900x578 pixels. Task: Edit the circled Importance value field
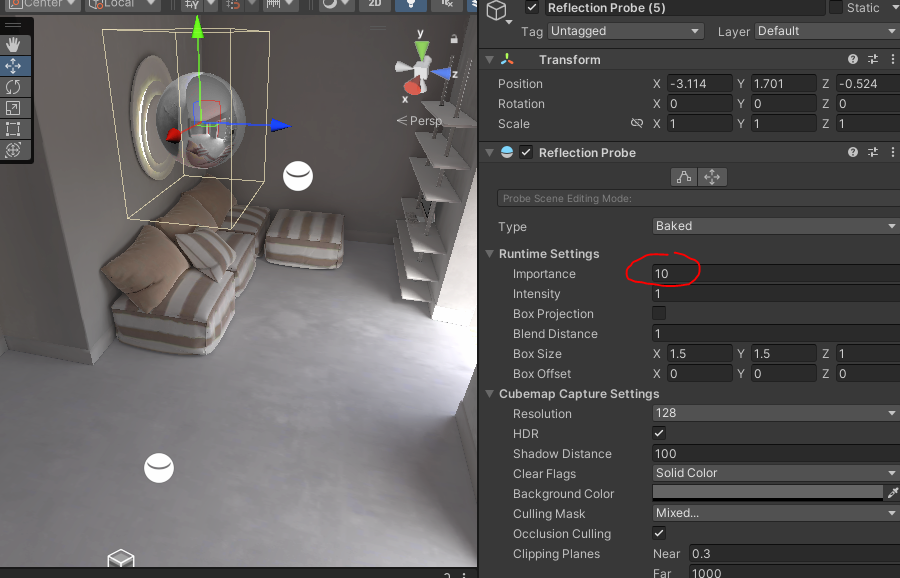[700, 273]
